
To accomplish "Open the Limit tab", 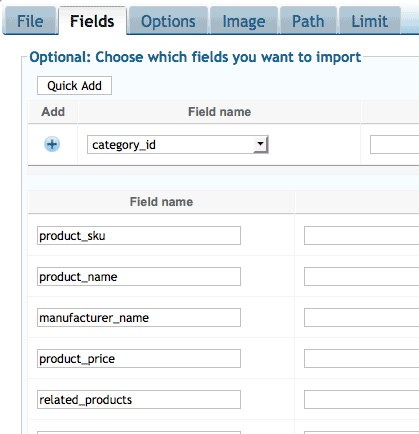I will [369, 21].
